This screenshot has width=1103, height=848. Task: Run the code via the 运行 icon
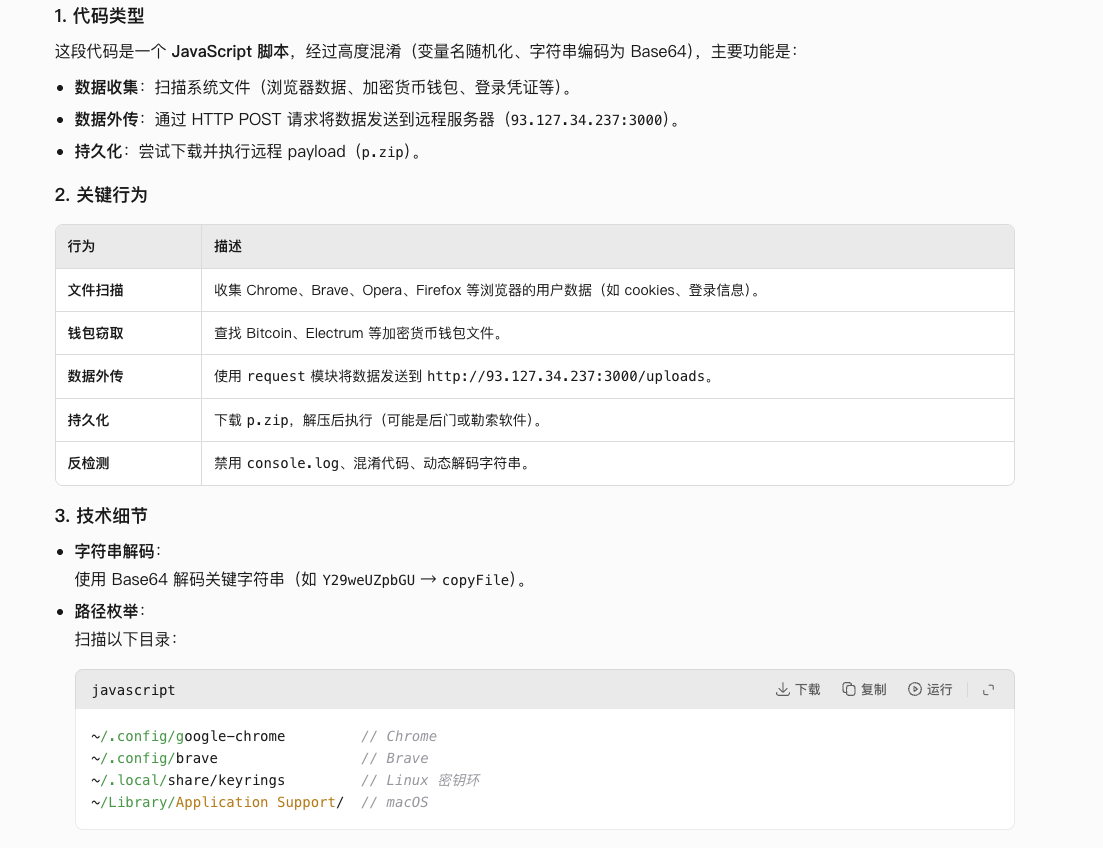pyautogui.click(x=914, y=689)
